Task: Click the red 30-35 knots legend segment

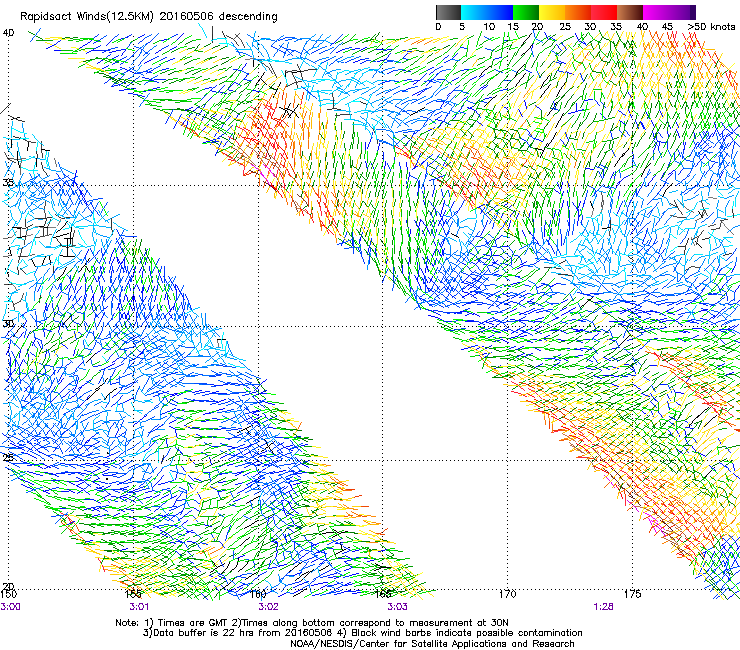Action: click(604, 12)
